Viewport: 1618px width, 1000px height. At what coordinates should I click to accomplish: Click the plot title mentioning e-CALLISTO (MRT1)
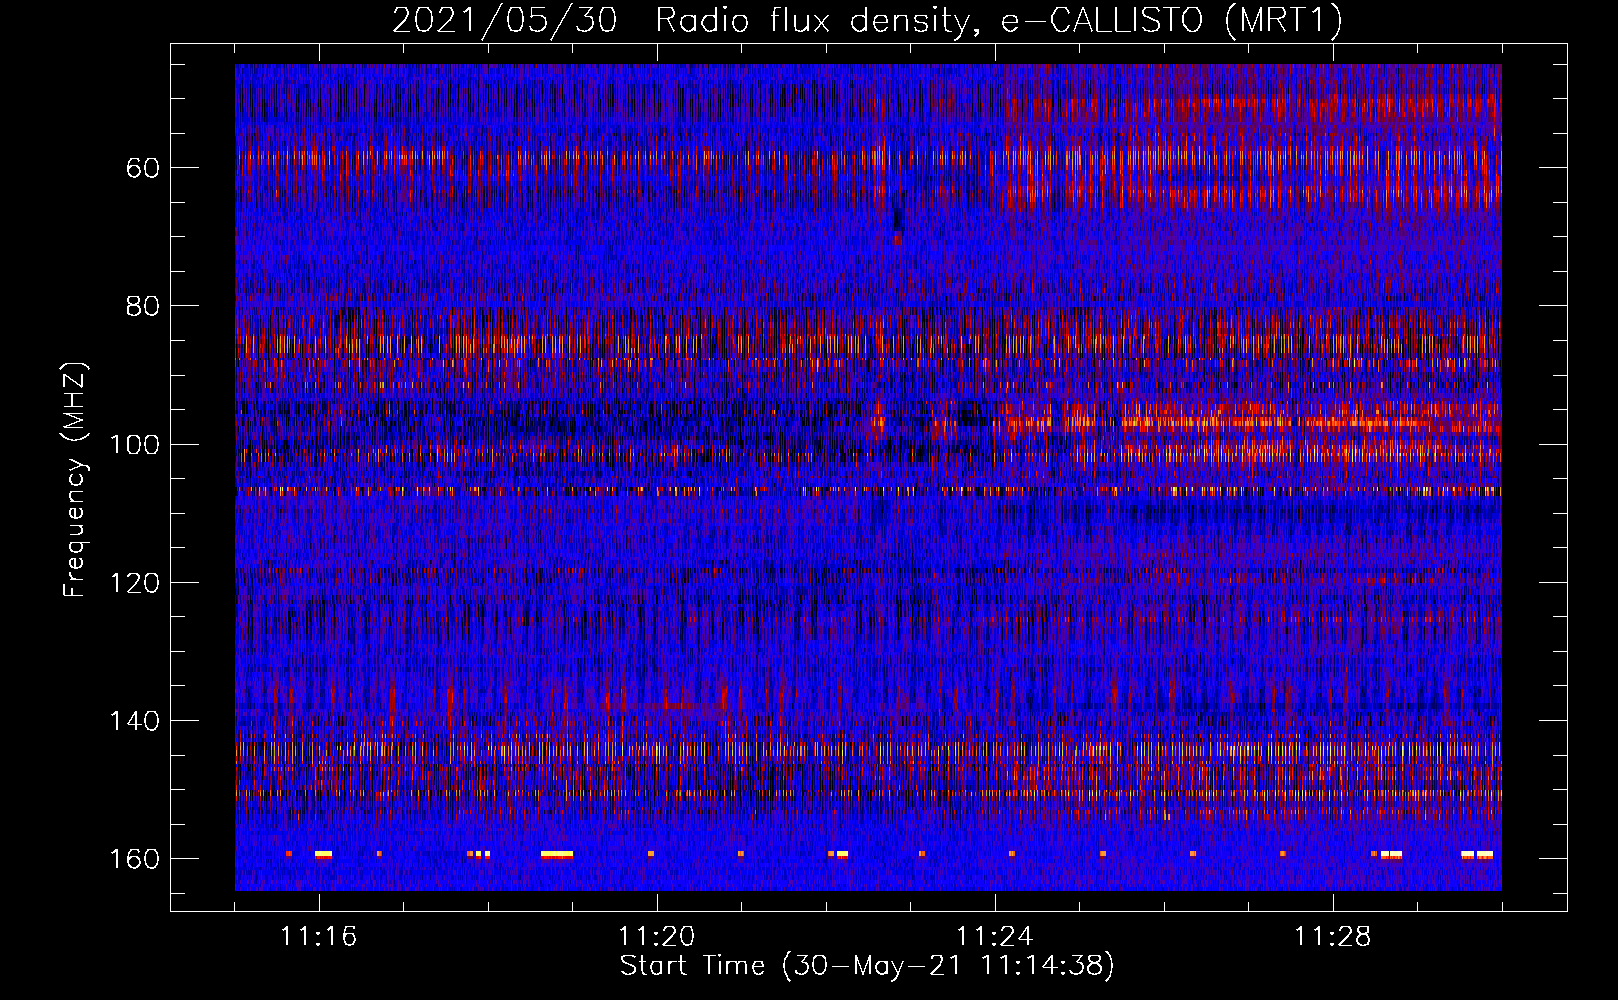click(867, 20)
